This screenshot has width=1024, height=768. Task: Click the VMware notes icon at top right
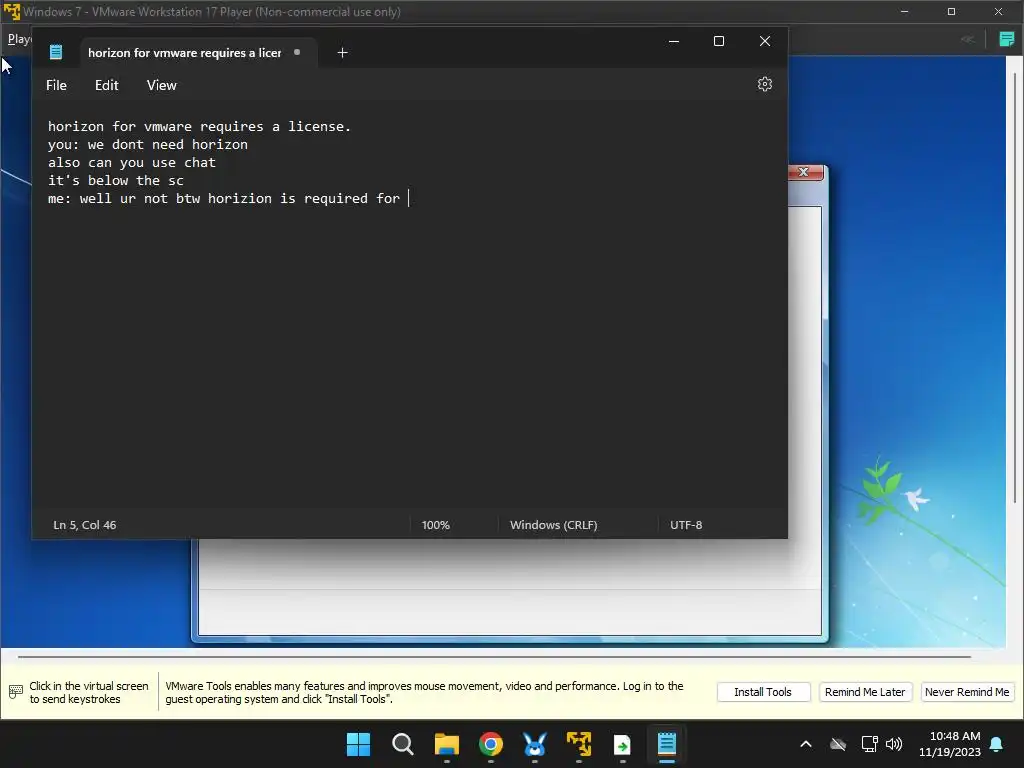click(1006, 39)
